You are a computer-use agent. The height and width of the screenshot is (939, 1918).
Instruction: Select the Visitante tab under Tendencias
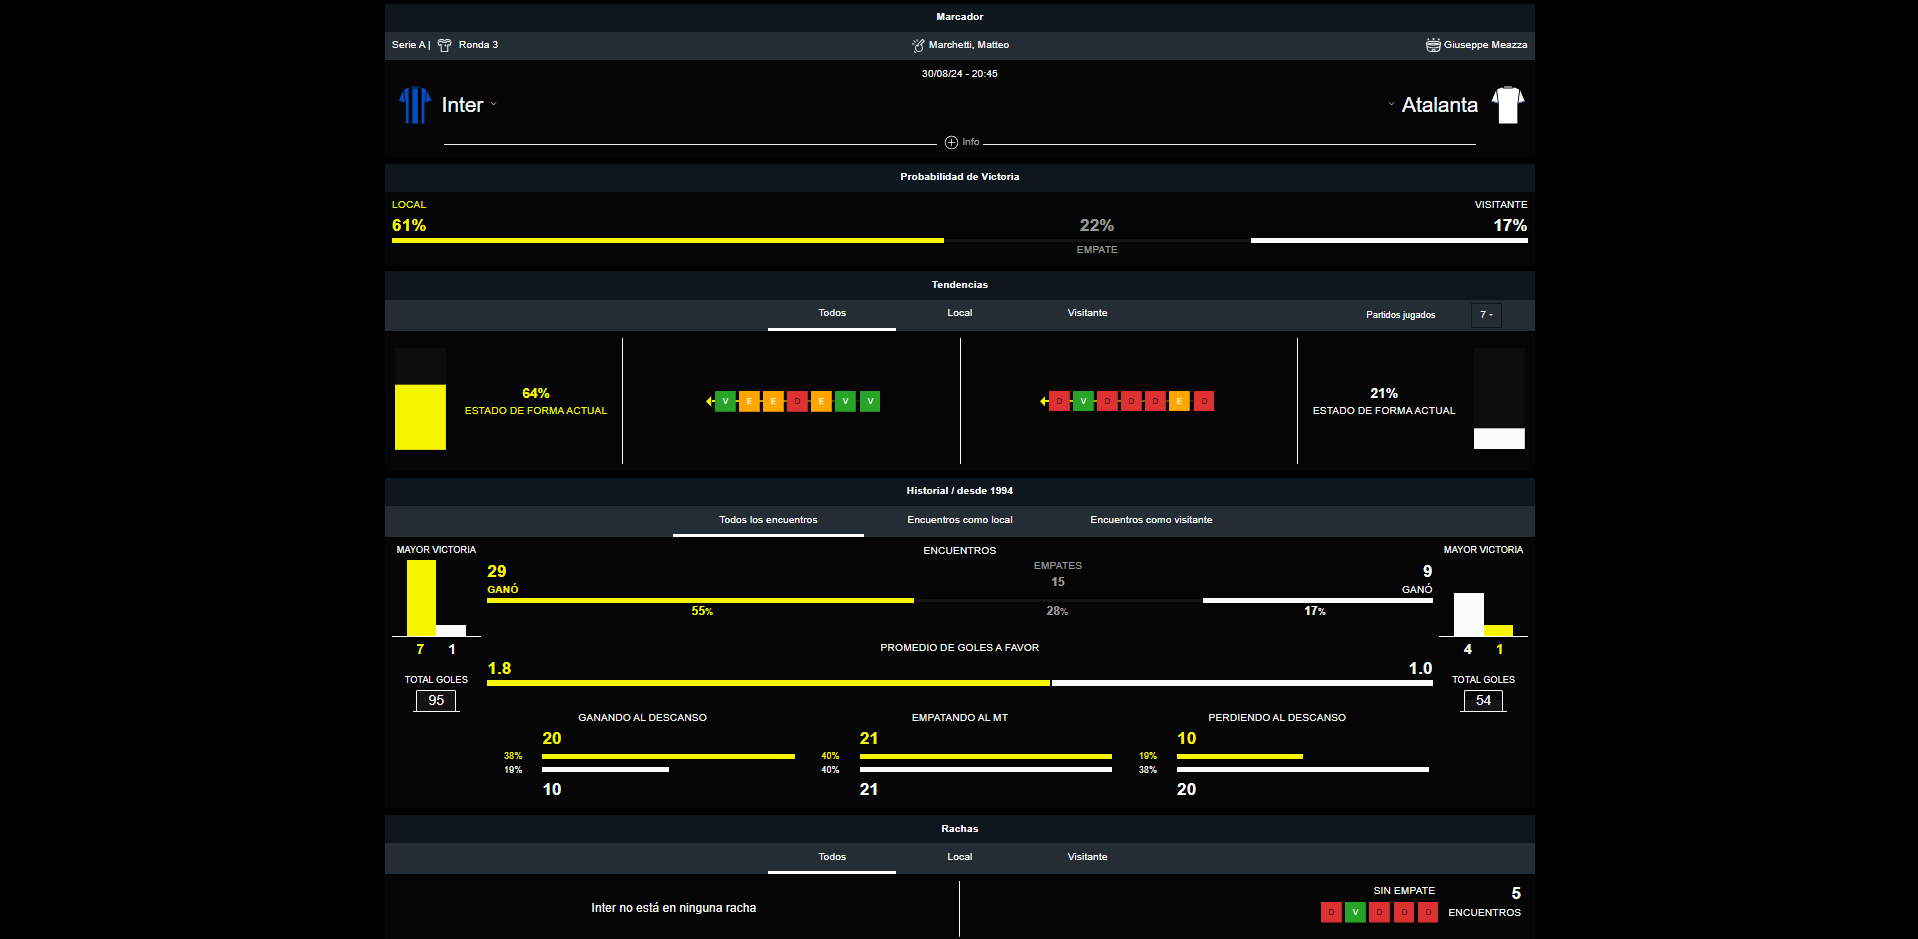tap(1087, 313)
